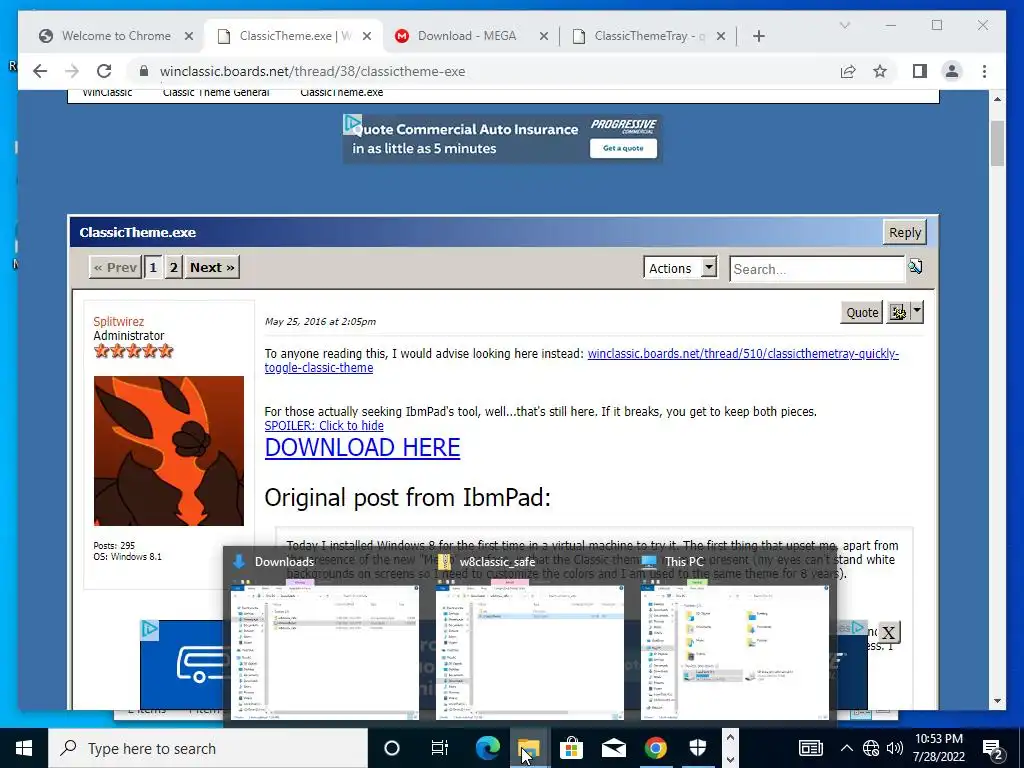Open the Splitwirez username link
Image resolution: width=1024 pixels, height=768 pixels.
[x=118, y=321]
